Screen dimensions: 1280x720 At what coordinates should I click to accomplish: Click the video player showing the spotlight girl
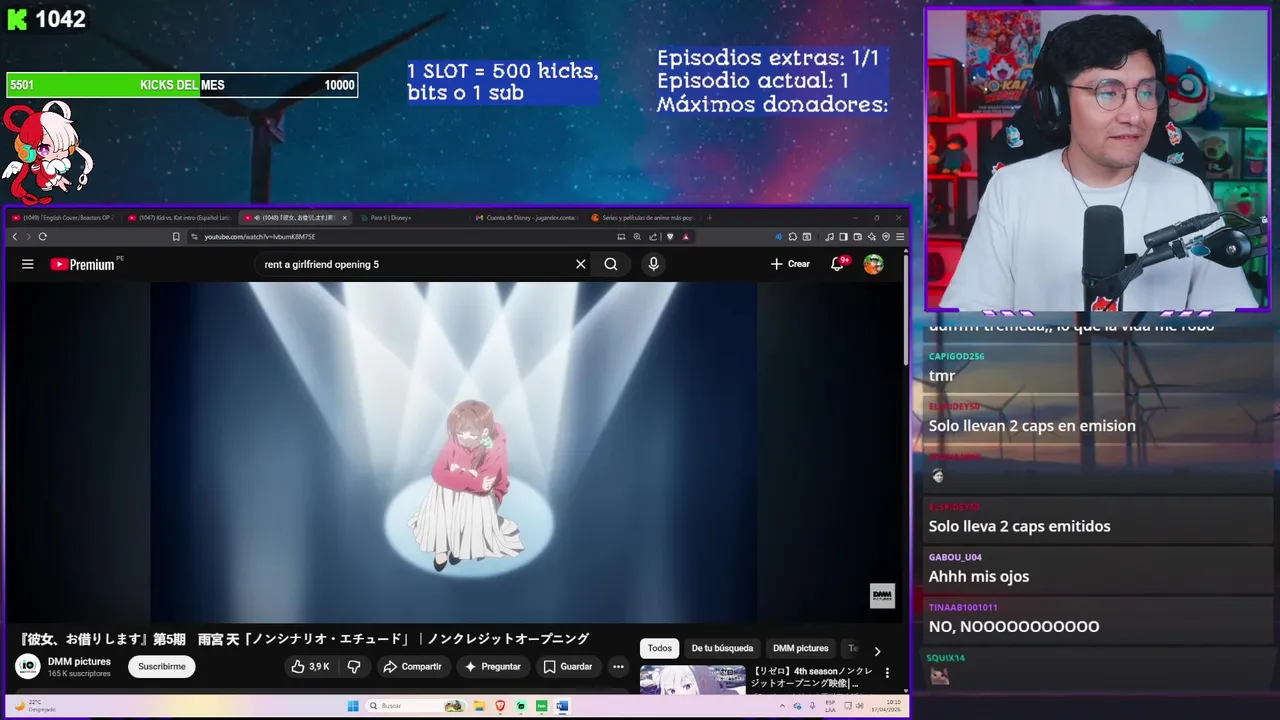click(x=454, y=452)
